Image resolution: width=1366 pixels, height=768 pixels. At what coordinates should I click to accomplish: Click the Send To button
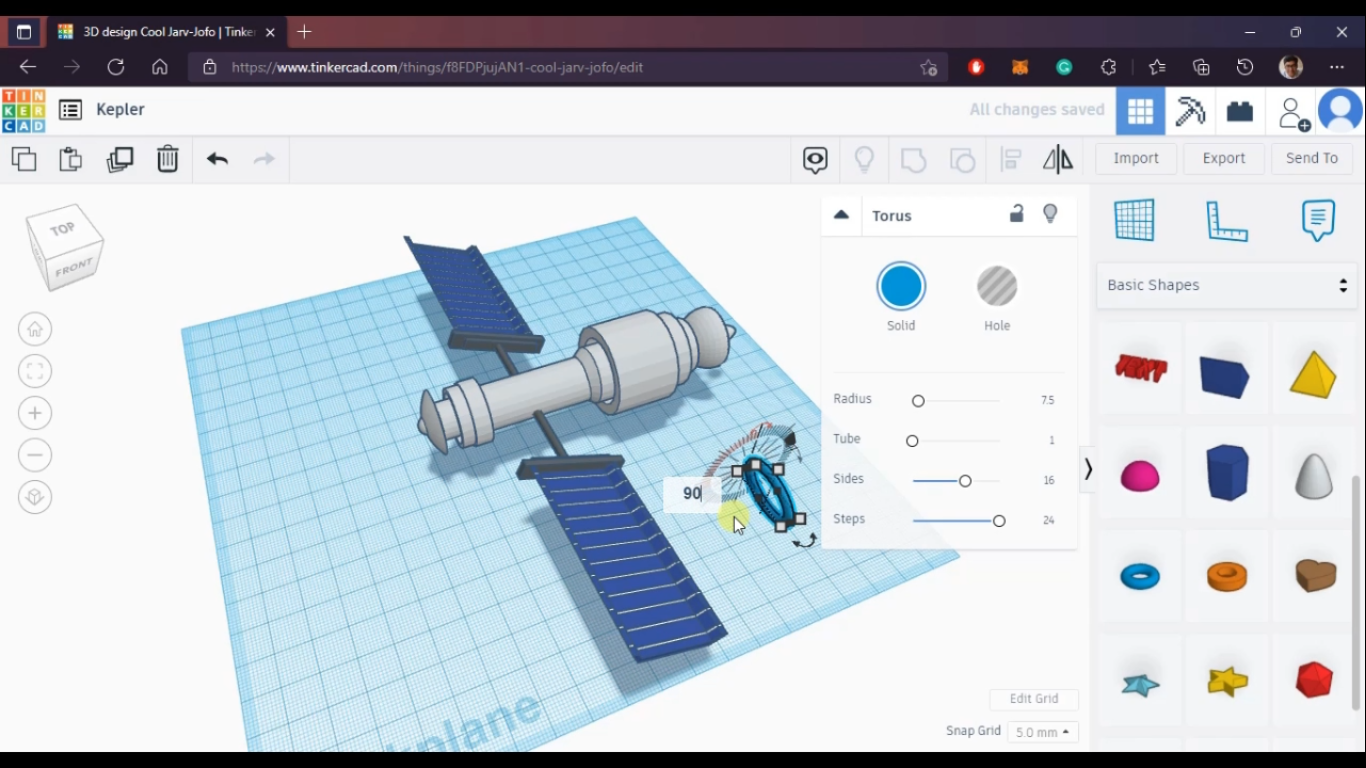1312,158
